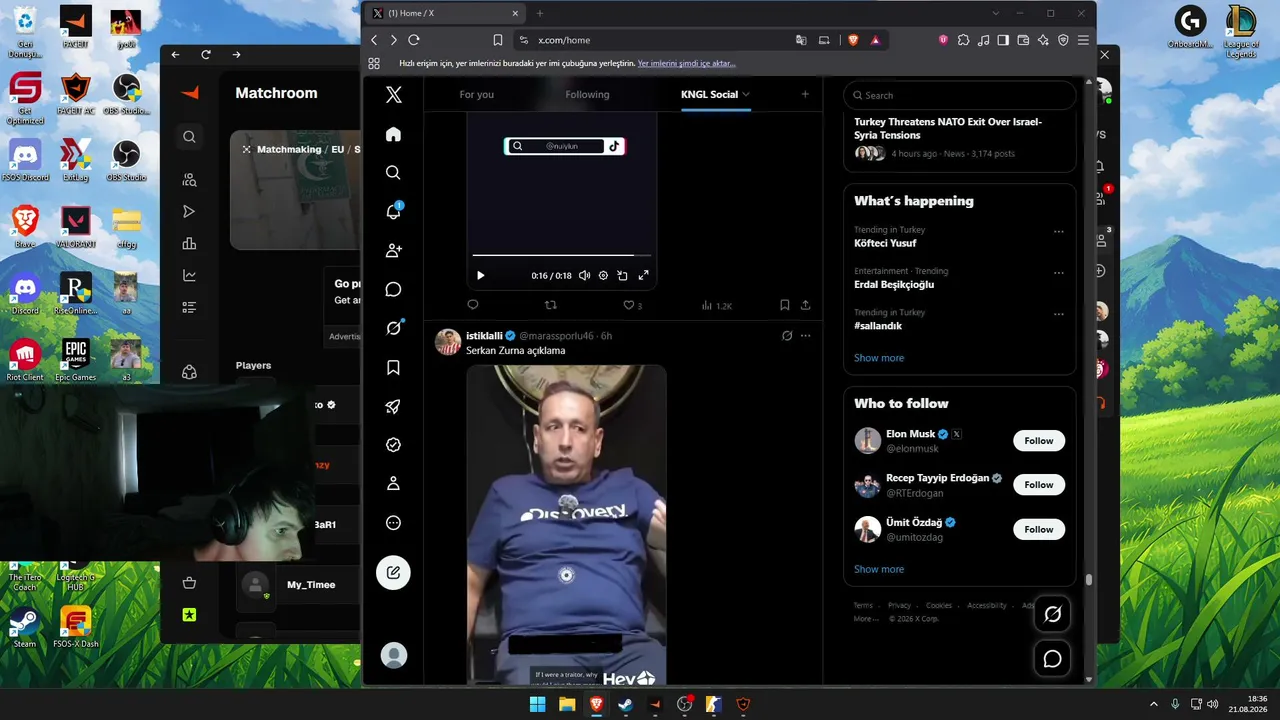Click the import bookmarks link
1280x720 pixels.
click(686, 63)
